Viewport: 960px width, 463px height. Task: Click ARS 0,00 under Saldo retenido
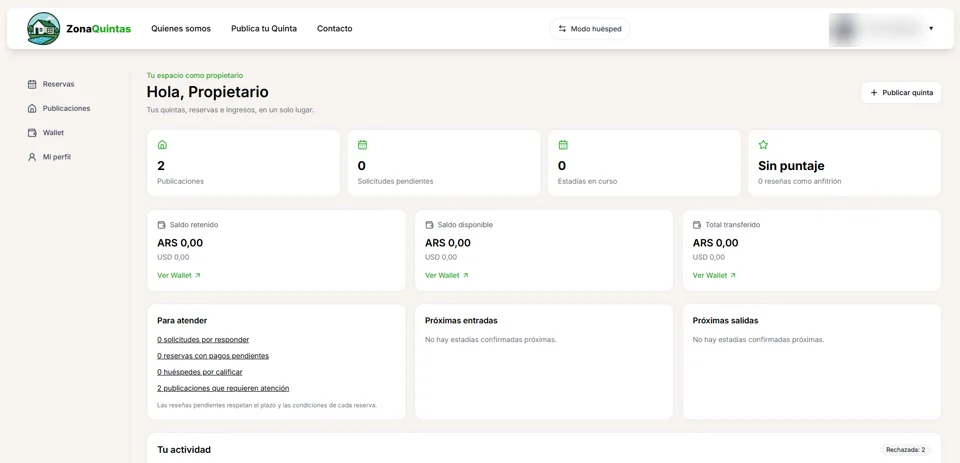tap(180, 243)
